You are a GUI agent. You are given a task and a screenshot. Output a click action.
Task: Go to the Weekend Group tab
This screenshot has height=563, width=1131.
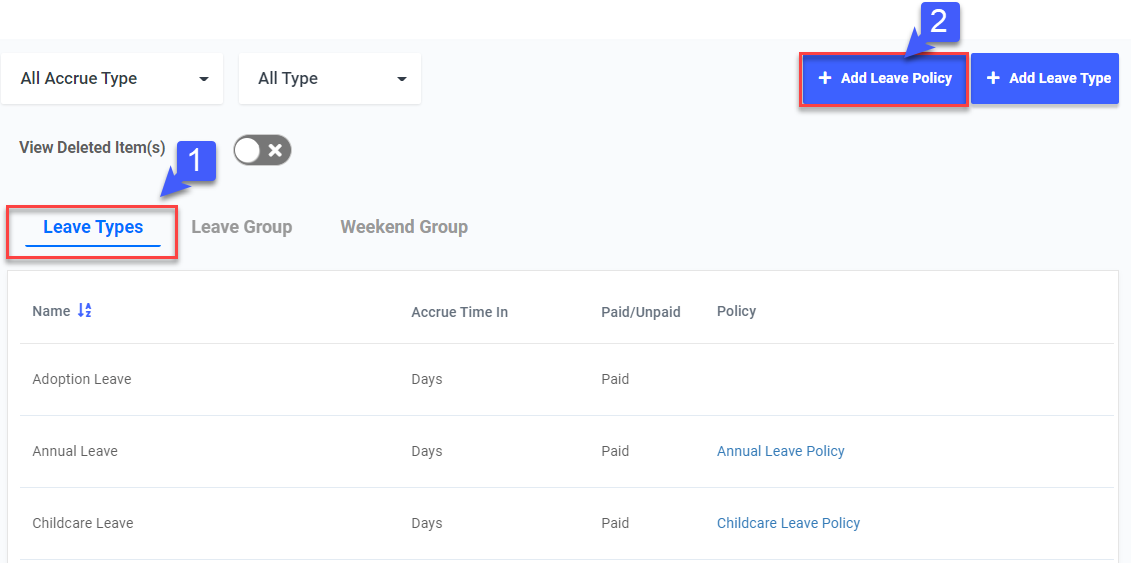point(404,227)
